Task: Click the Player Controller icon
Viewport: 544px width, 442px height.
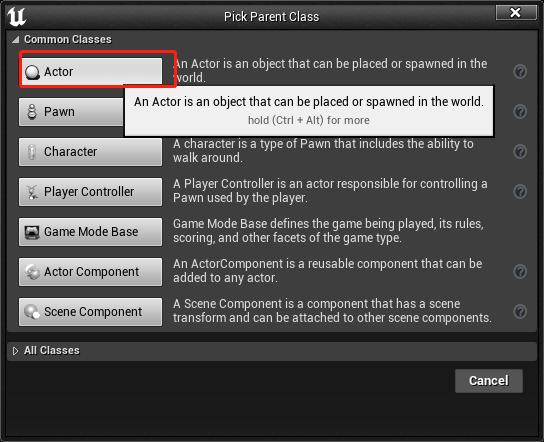Action: (32, 192)
